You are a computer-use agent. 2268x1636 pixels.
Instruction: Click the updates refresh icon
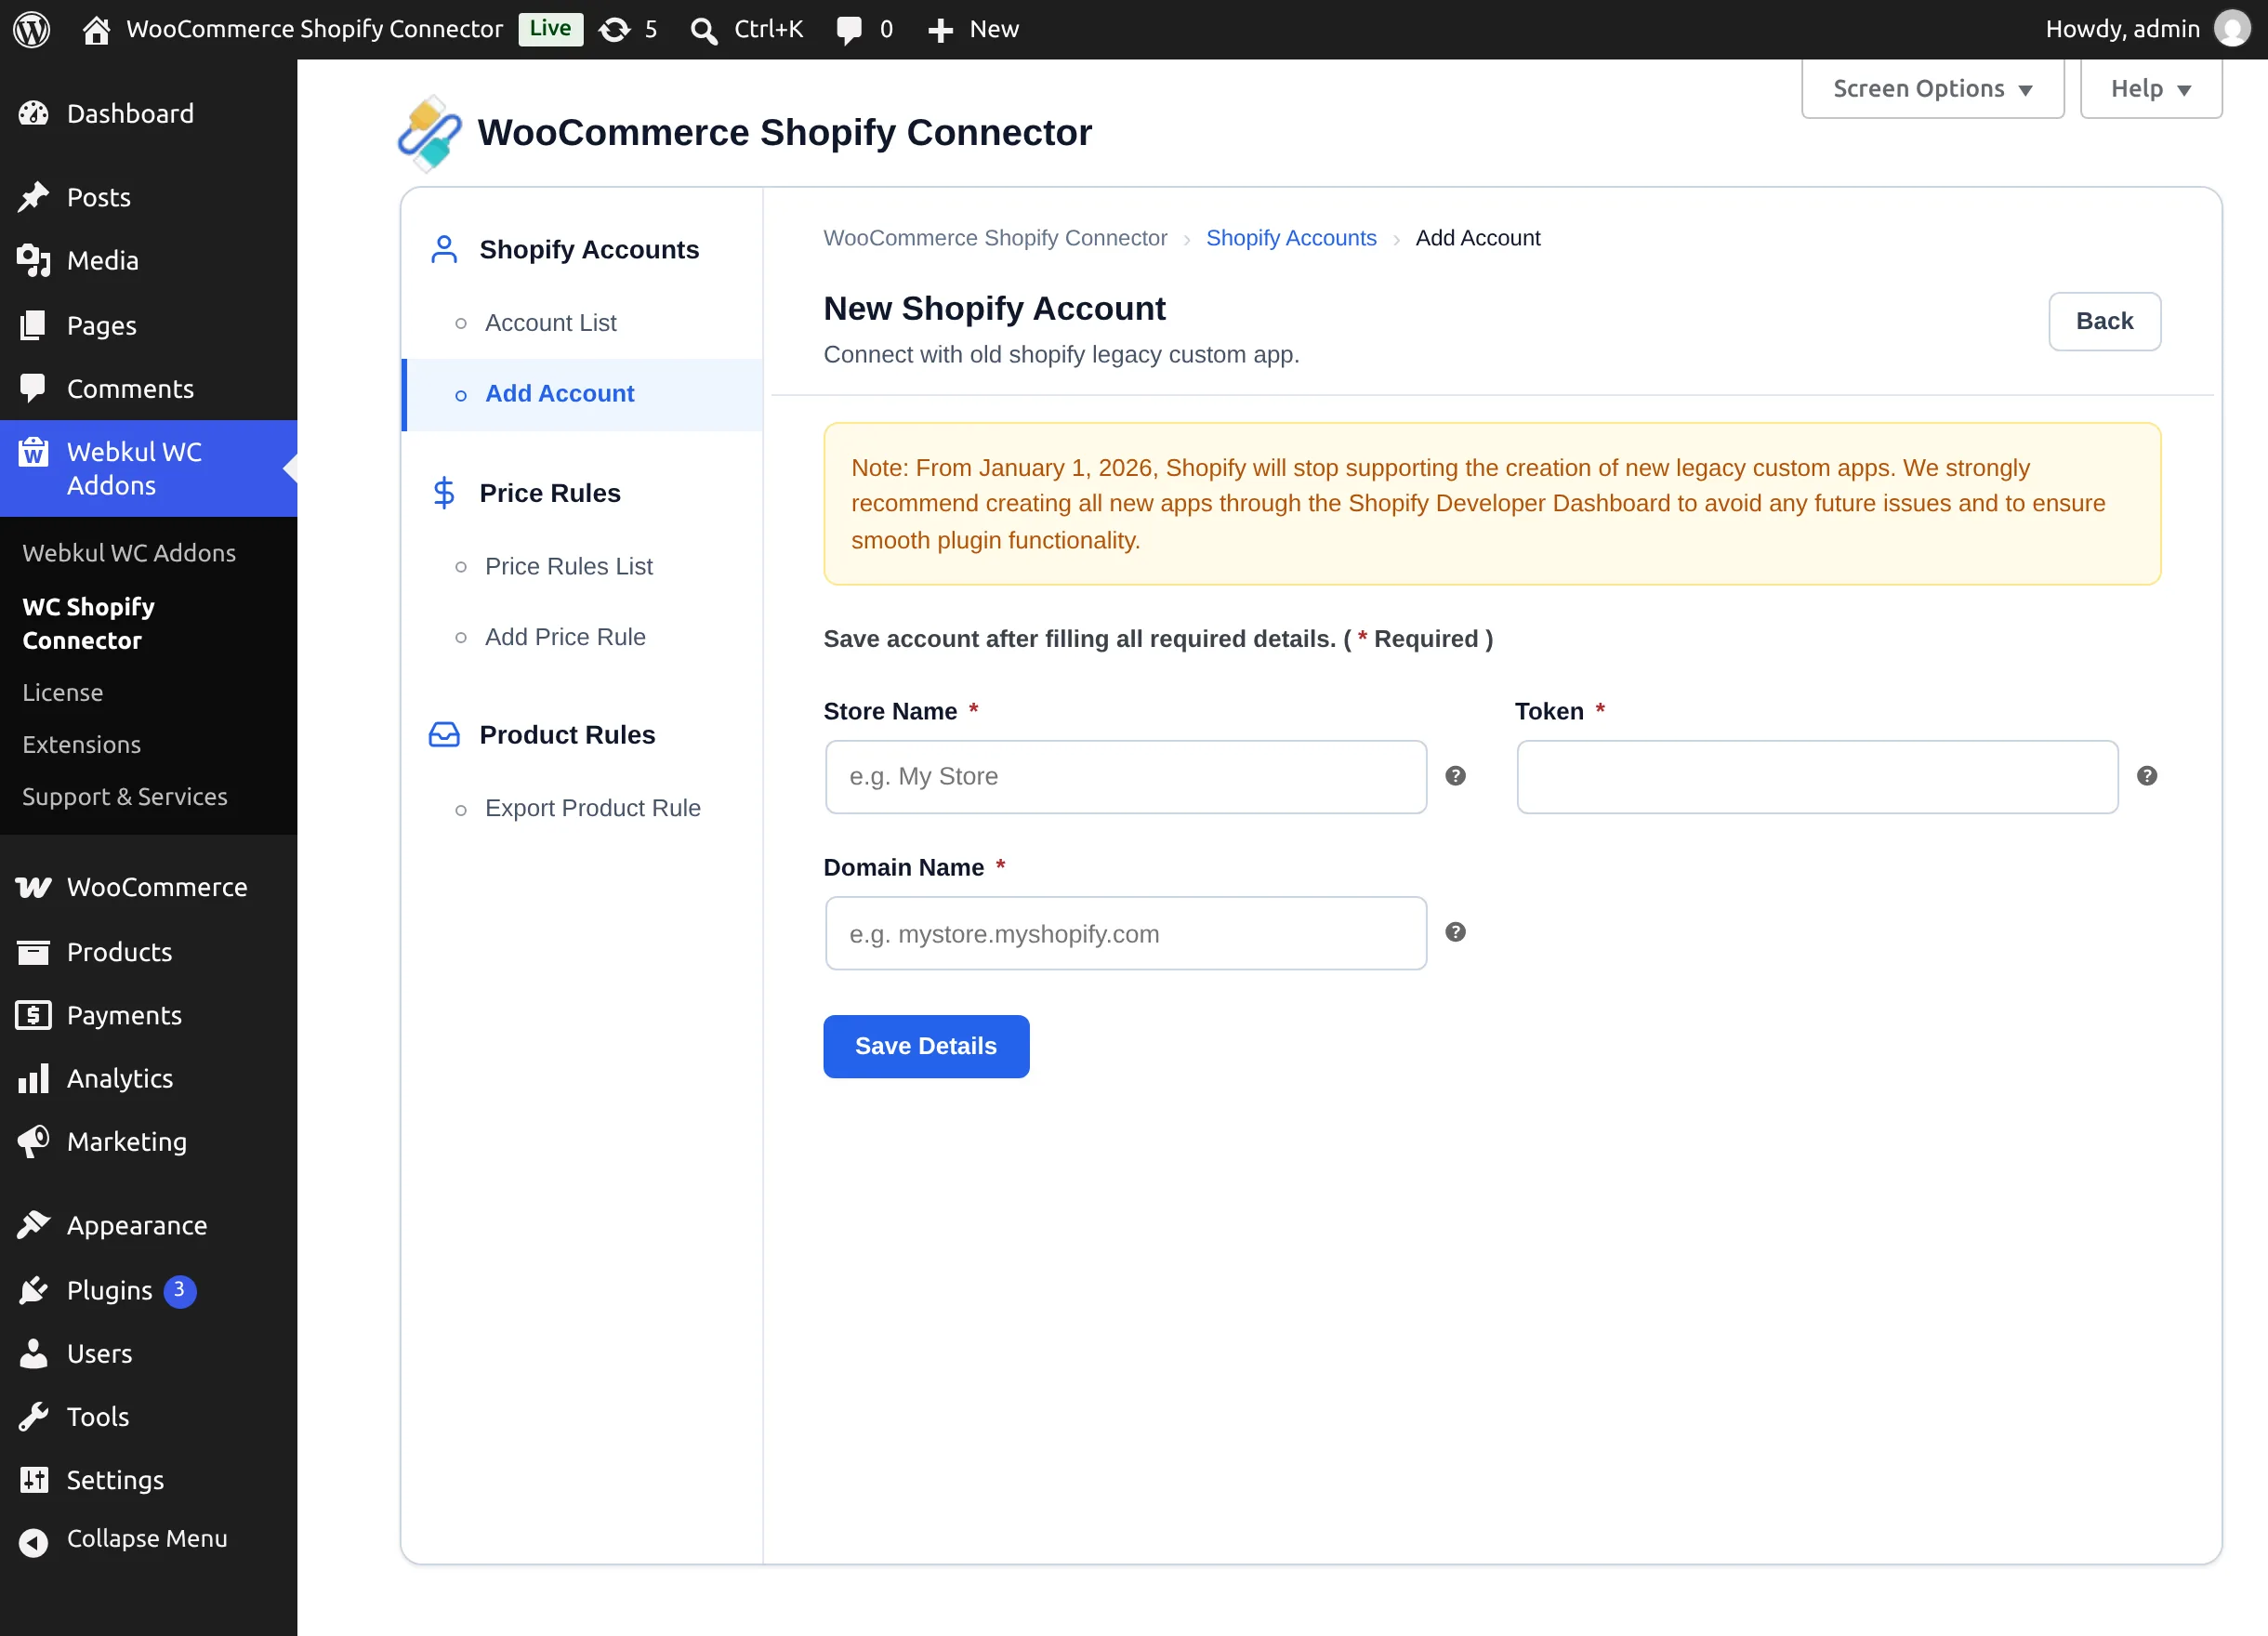click(614, 30)
